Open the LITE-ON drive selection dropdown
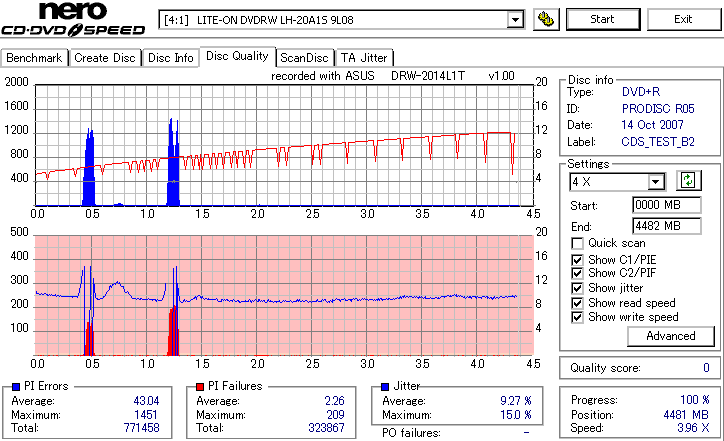This screenshot has height=441, width=724. (515, 20)
